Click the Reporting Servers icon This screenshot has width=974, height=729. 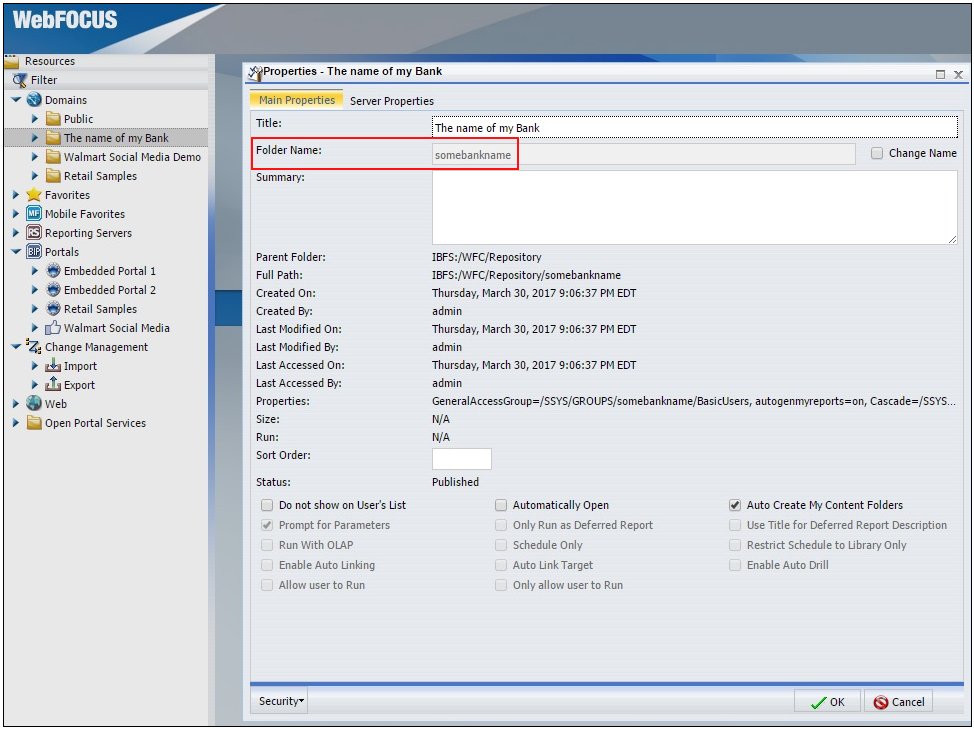point(34,233)
